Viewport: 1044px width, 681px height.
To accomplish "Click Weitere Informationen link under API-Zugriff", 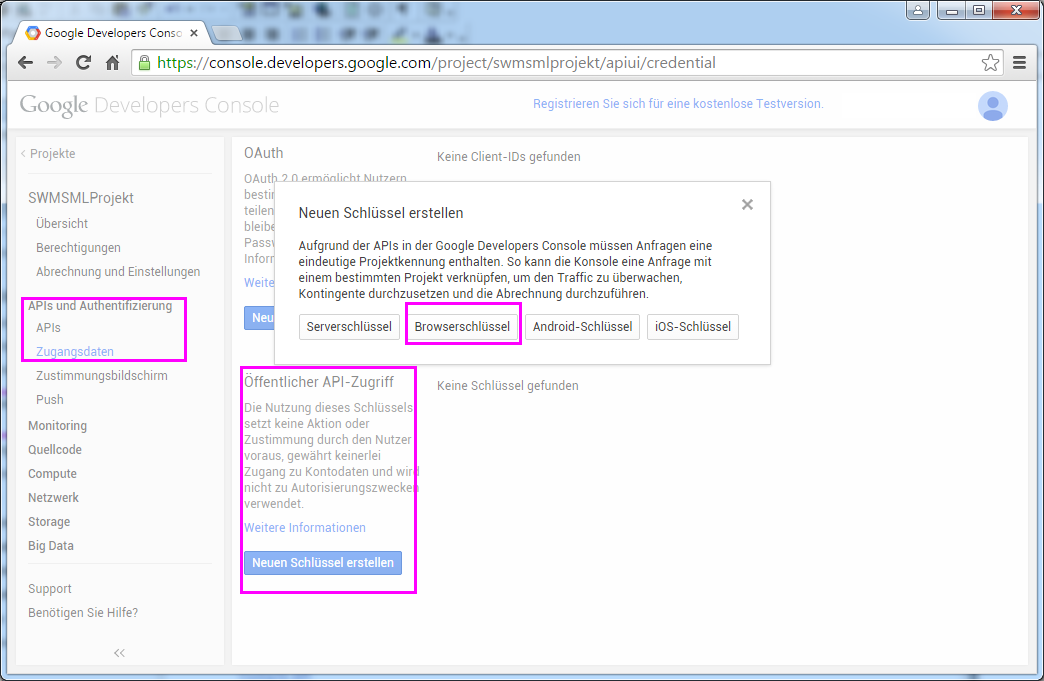I will click(305, 528).
